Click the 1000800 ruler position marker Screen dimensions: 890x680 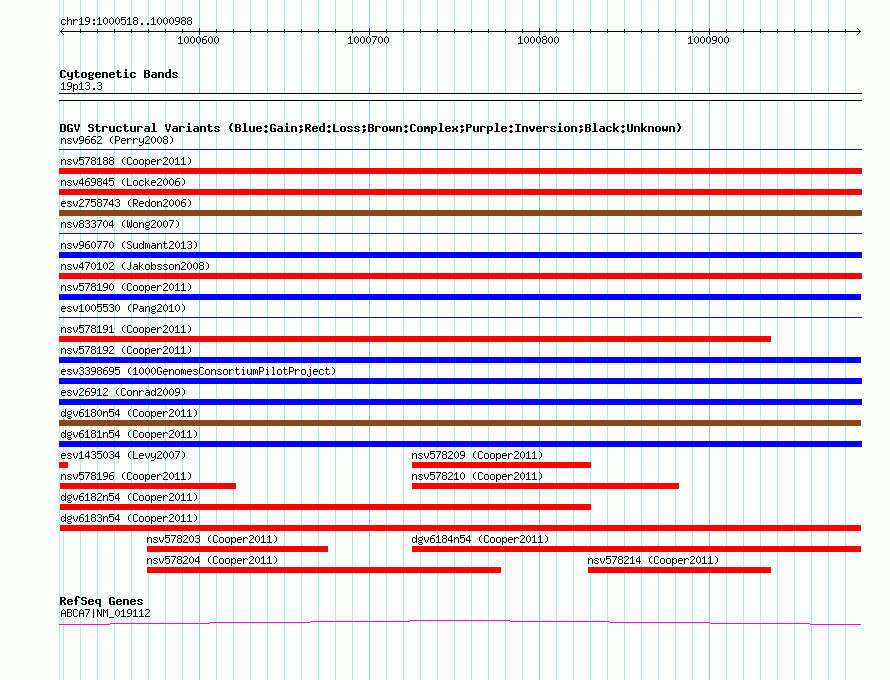click(538, 40)
